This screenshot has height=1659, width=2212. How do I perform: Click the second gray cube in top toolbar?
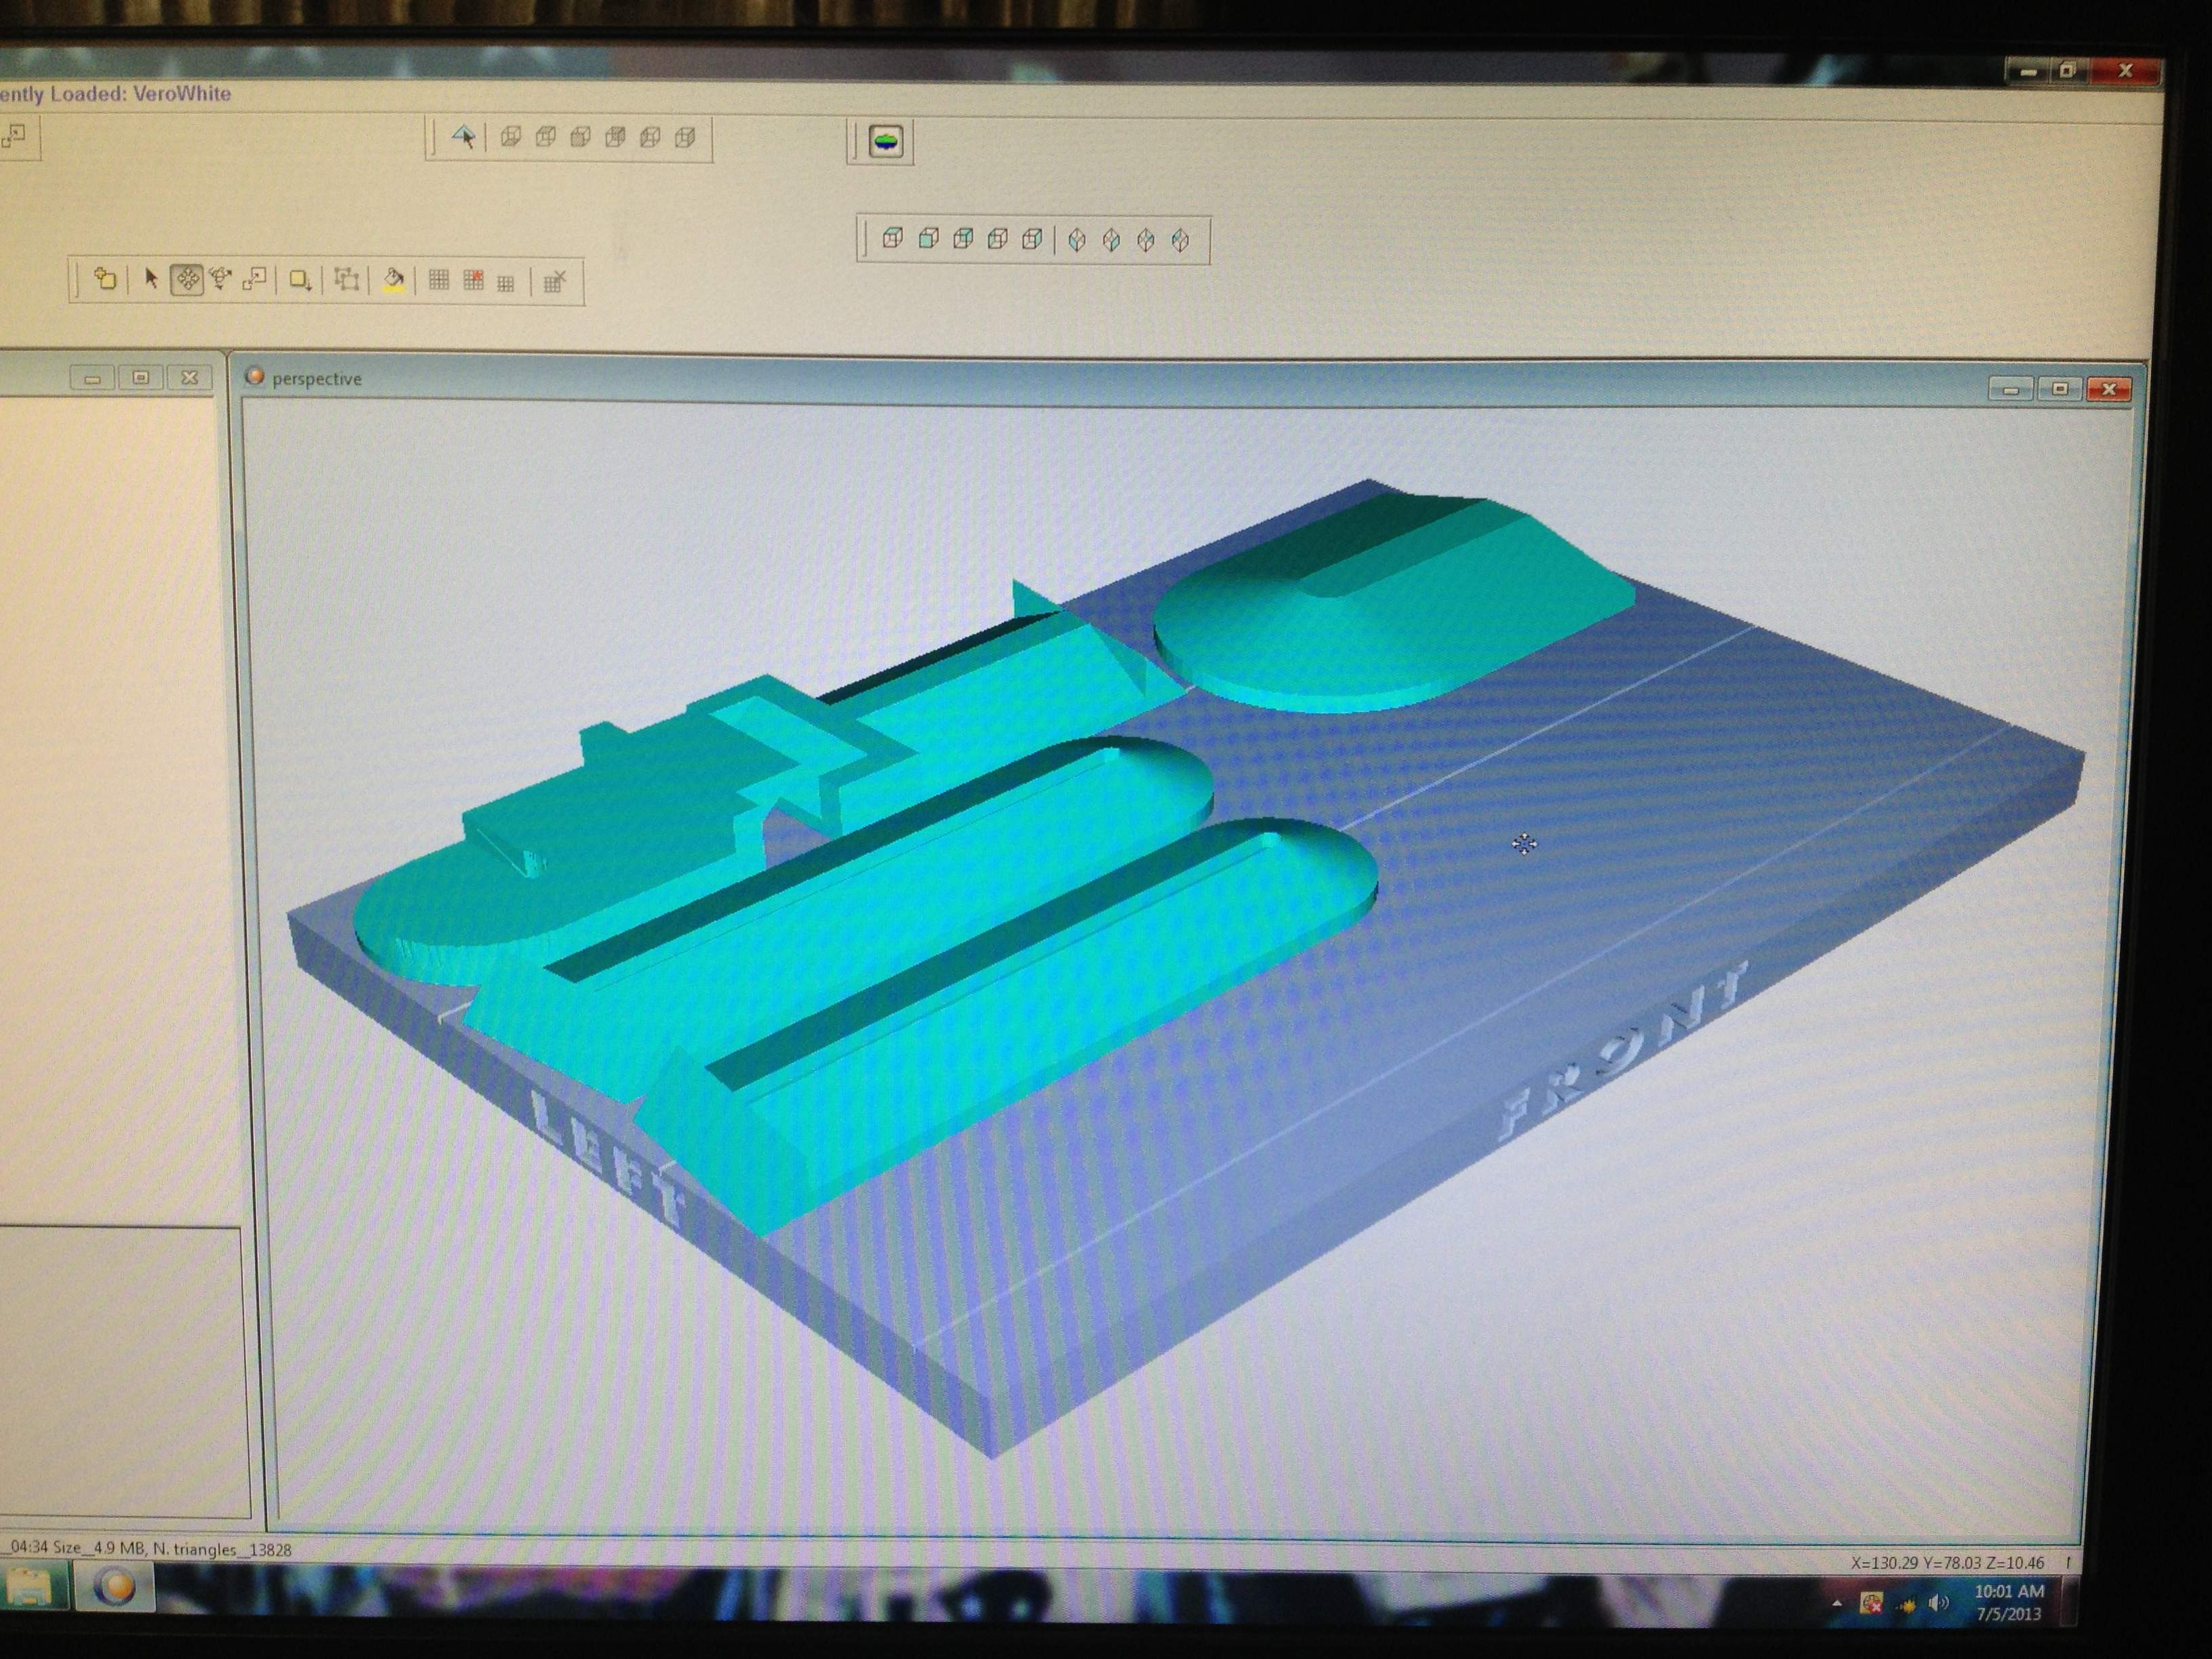pyautogui.click(x=546, y=136)
